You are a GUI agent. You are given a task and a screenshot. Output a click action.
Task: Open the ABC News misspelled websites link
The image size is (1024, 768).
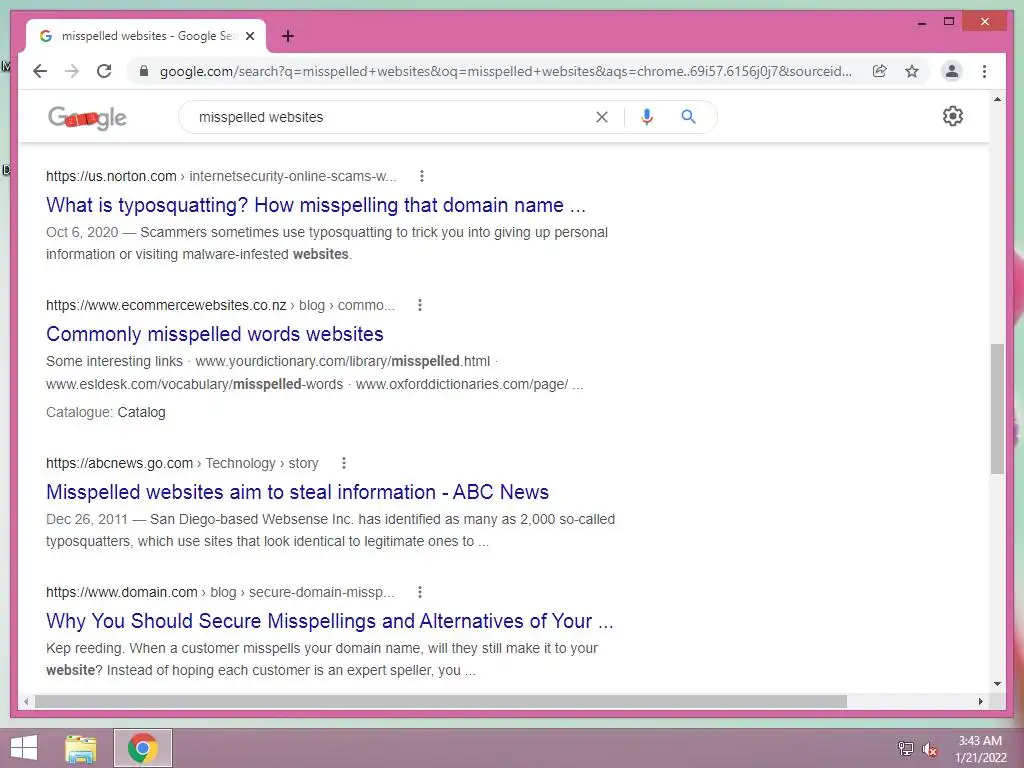297,492
